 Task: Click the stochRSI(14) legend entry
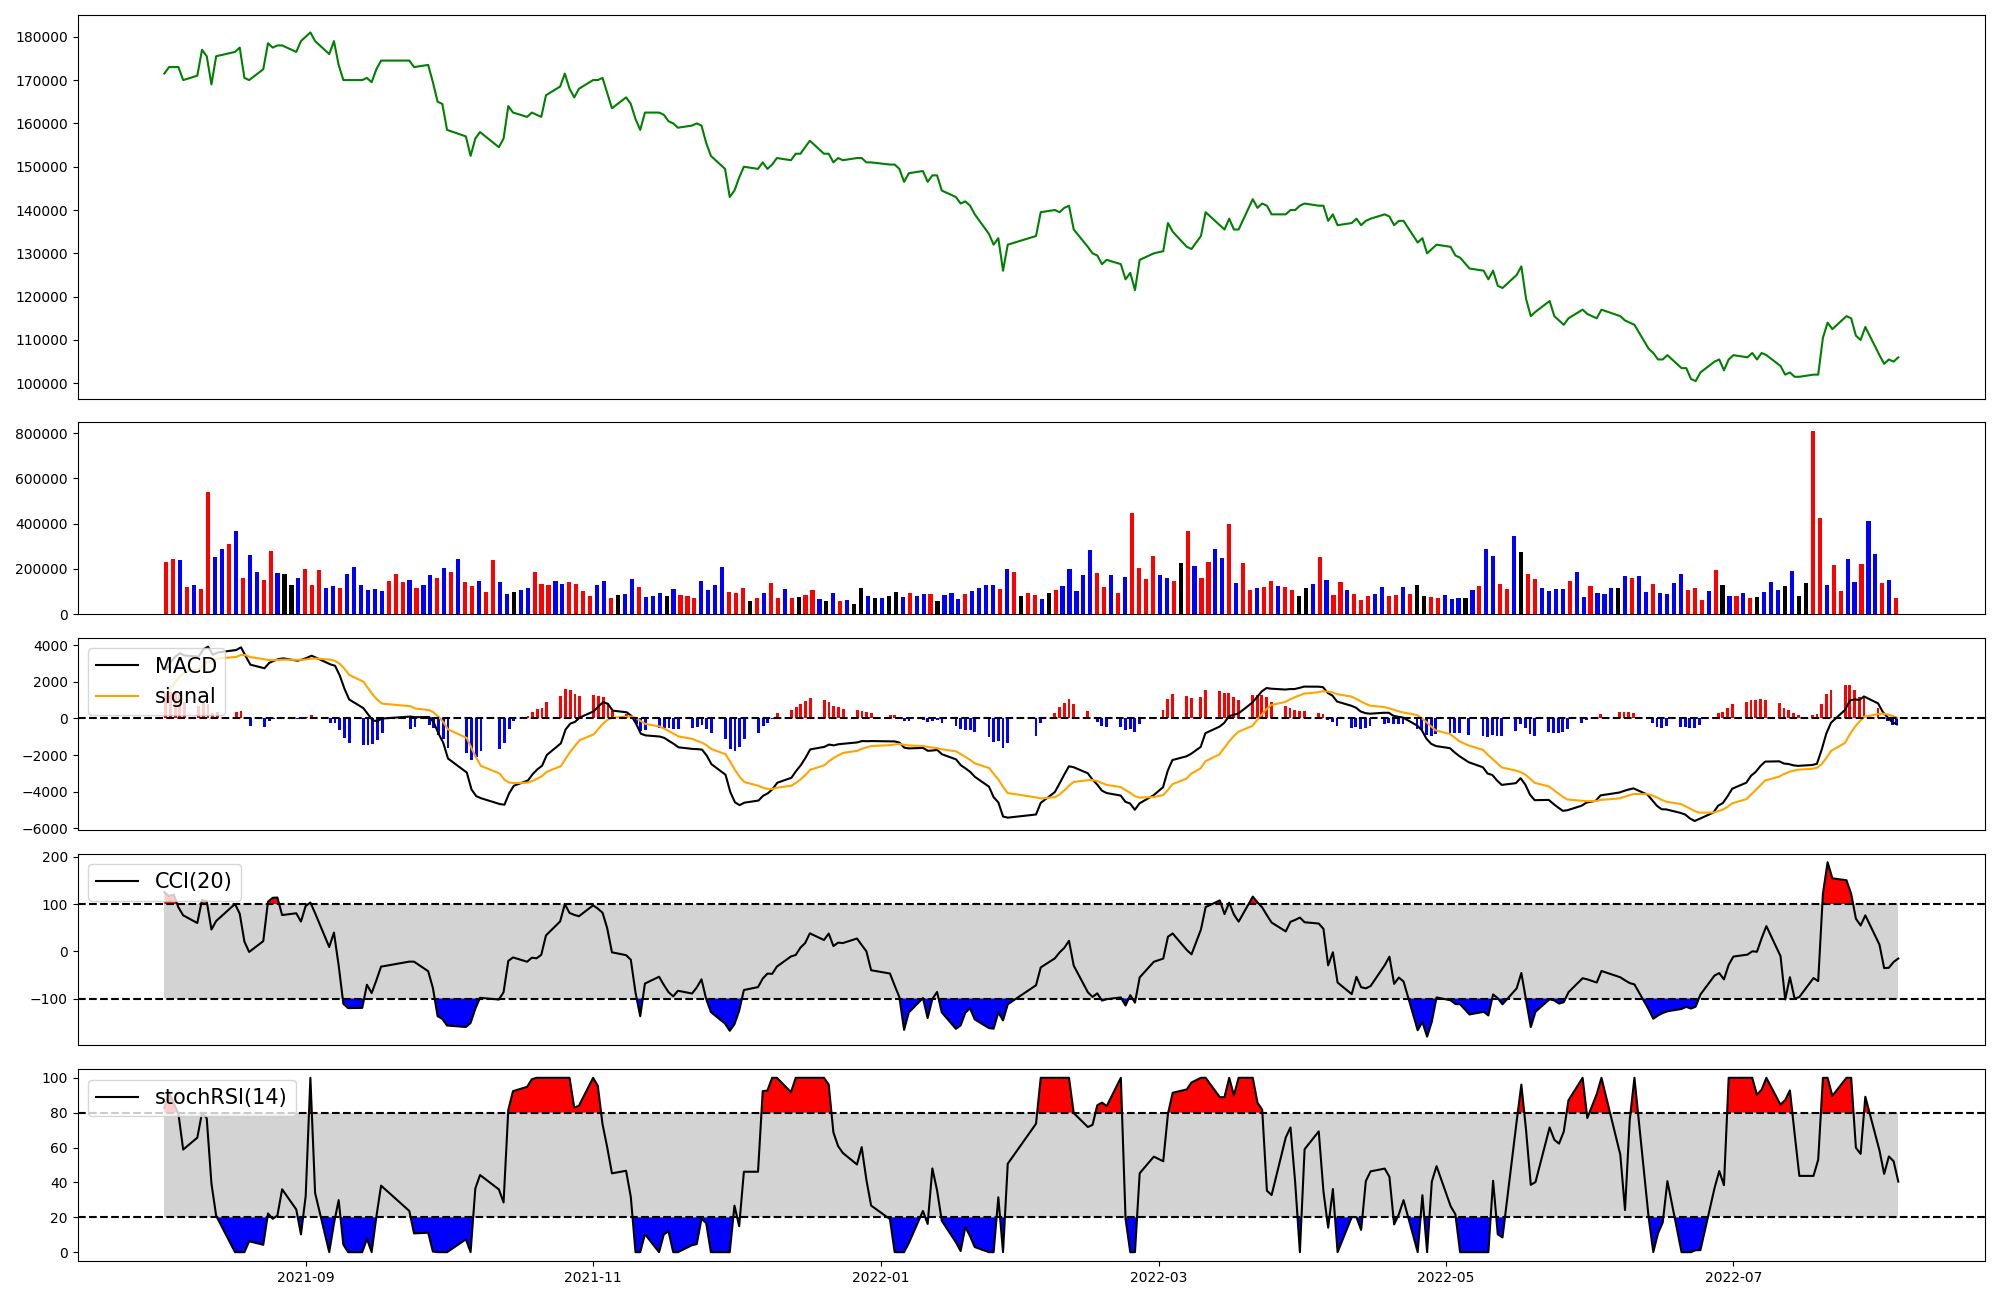(219, 1097)
